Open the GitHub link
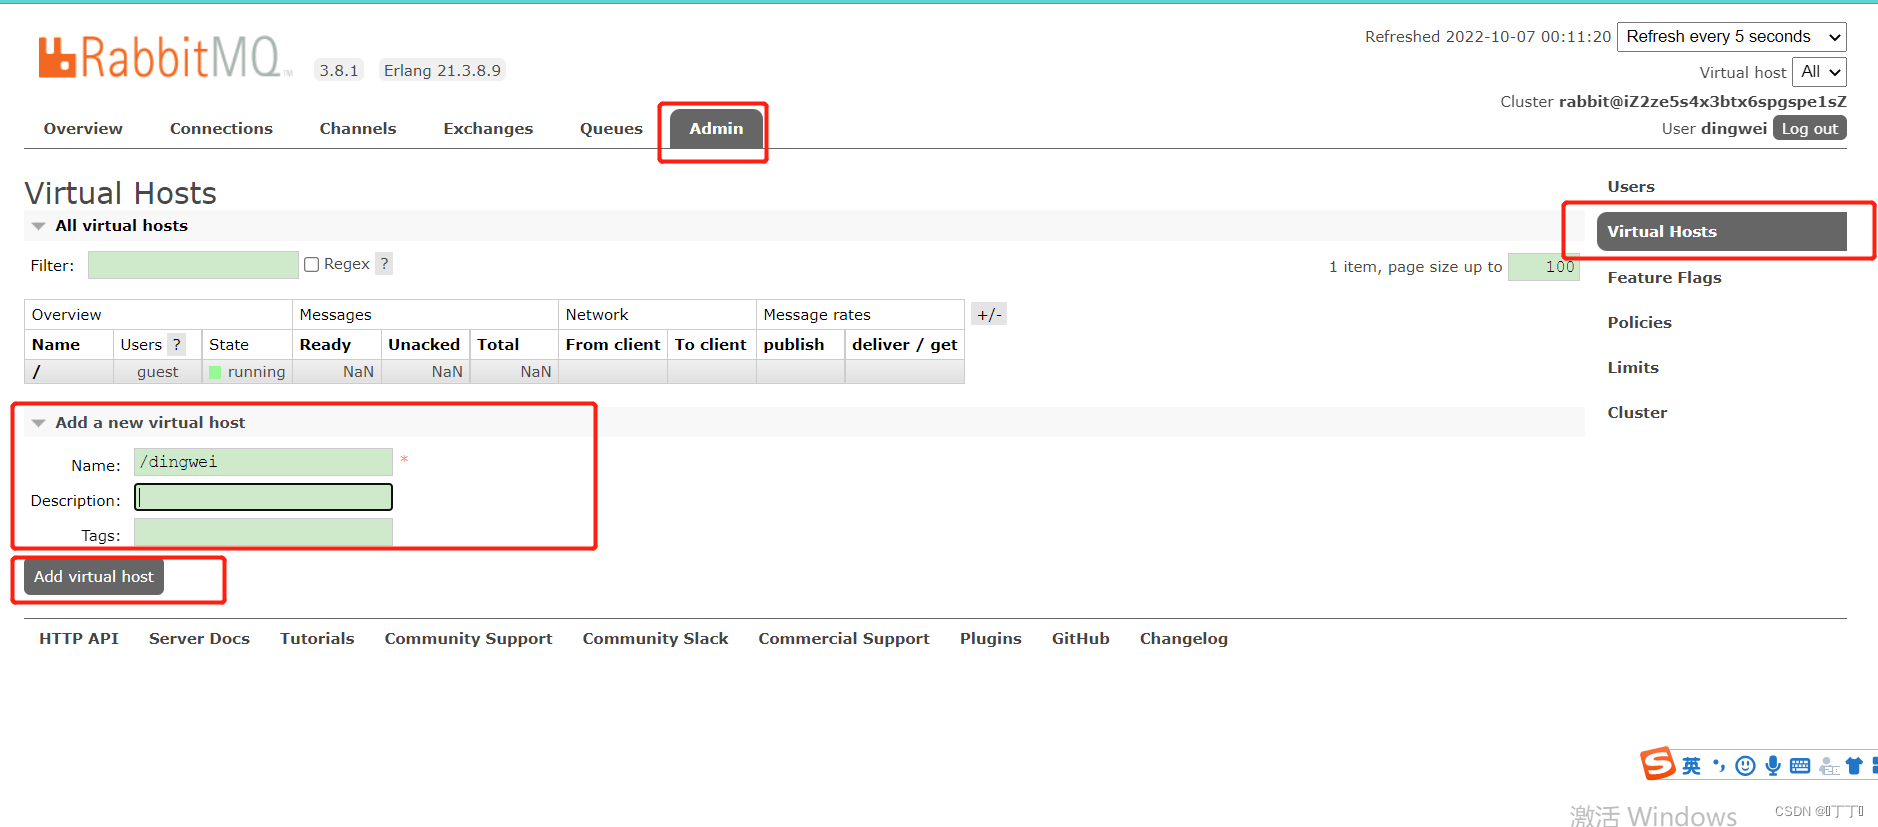1878x827 pixels. (1080, 638)
